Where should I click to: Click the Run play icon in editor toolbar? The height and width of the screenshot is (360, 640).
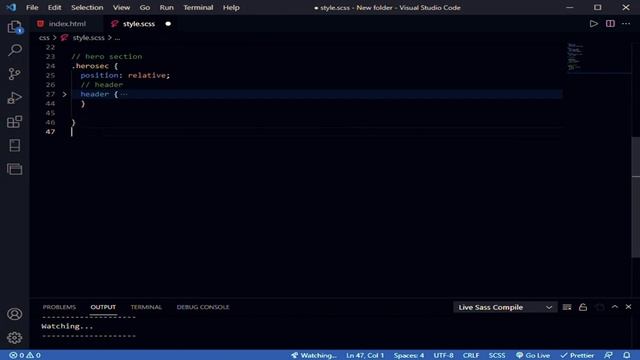click(593, 24)
